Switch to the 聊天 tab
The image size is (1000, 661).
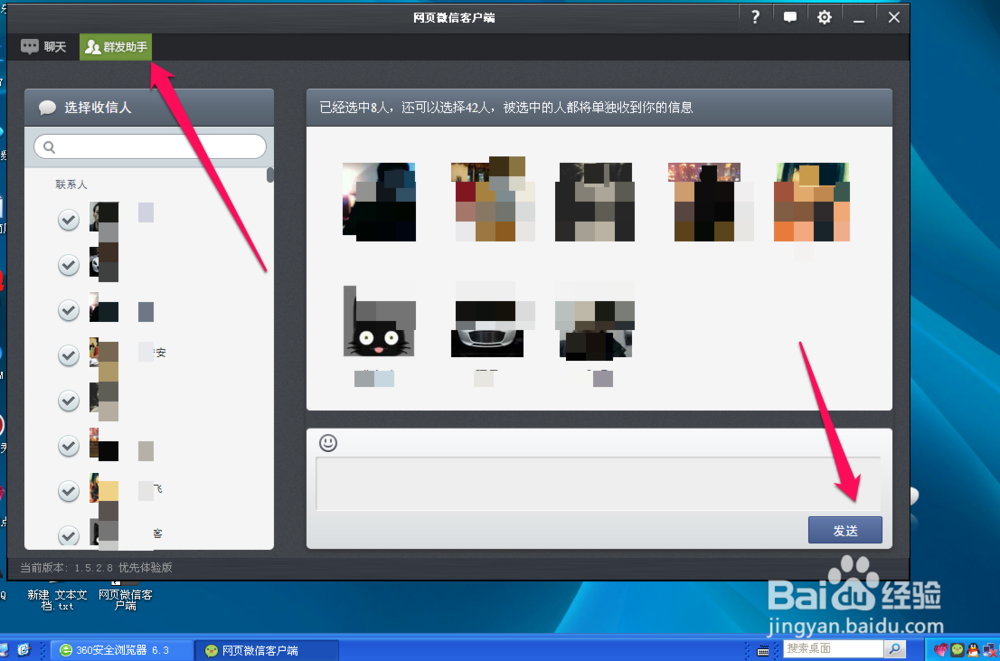[x=43, y=47]
